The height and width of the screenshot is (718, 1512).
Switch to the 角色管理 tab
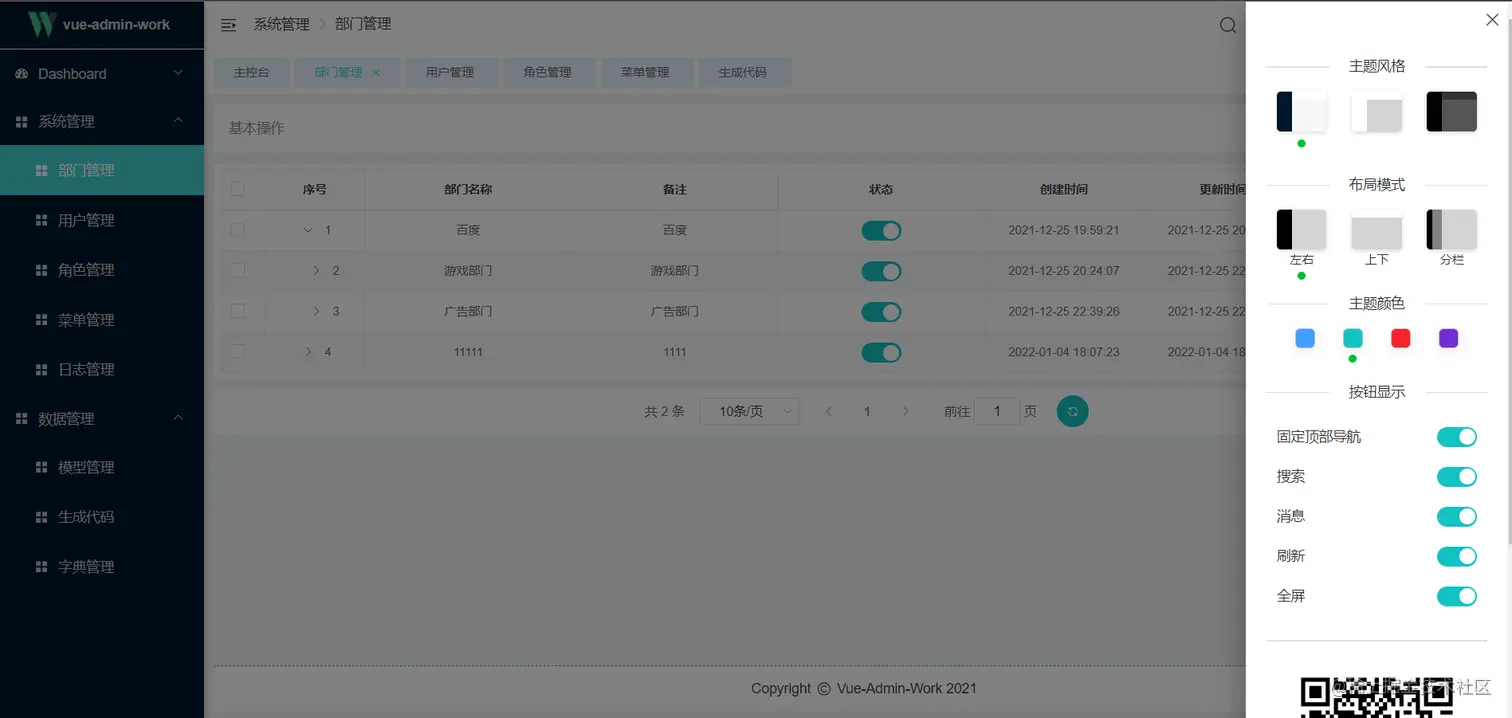pyautogui.click(x=548, y=72)
